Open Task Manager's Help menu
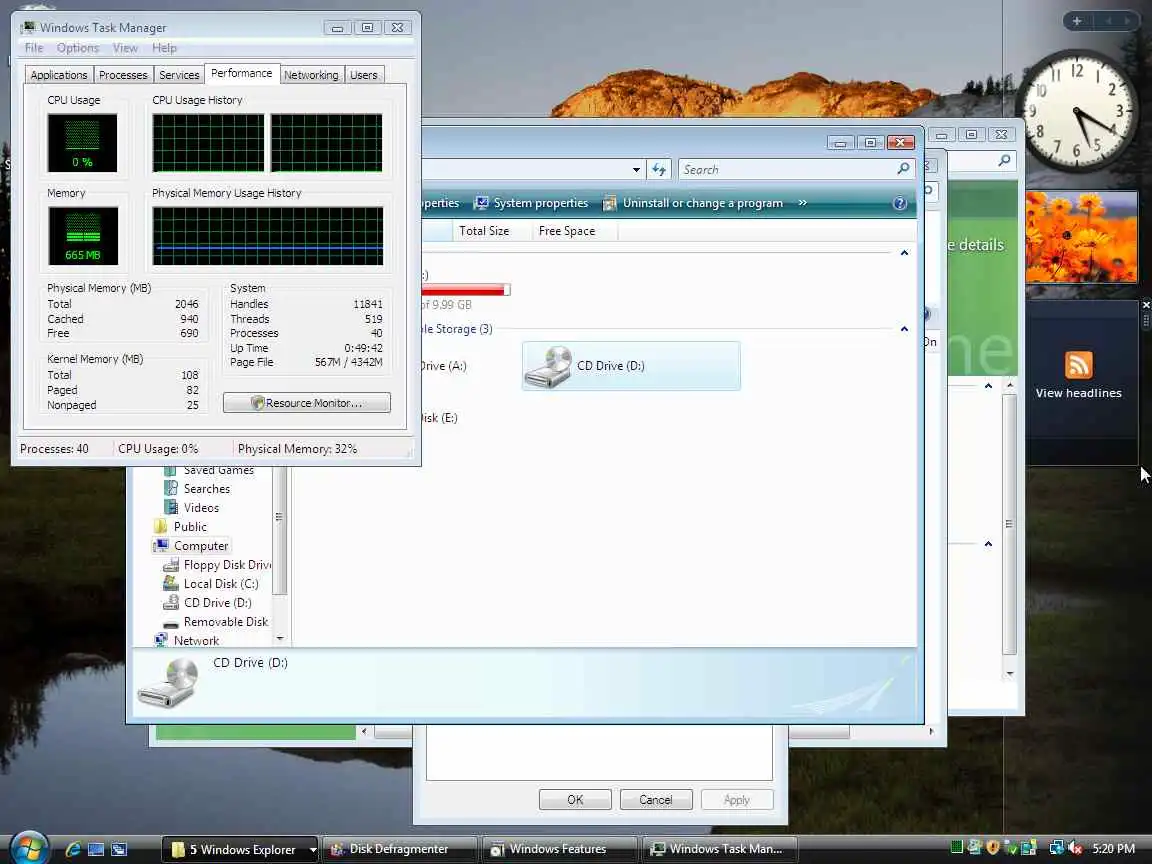This screenshot has height=864, width=1152. pos(165,48)
